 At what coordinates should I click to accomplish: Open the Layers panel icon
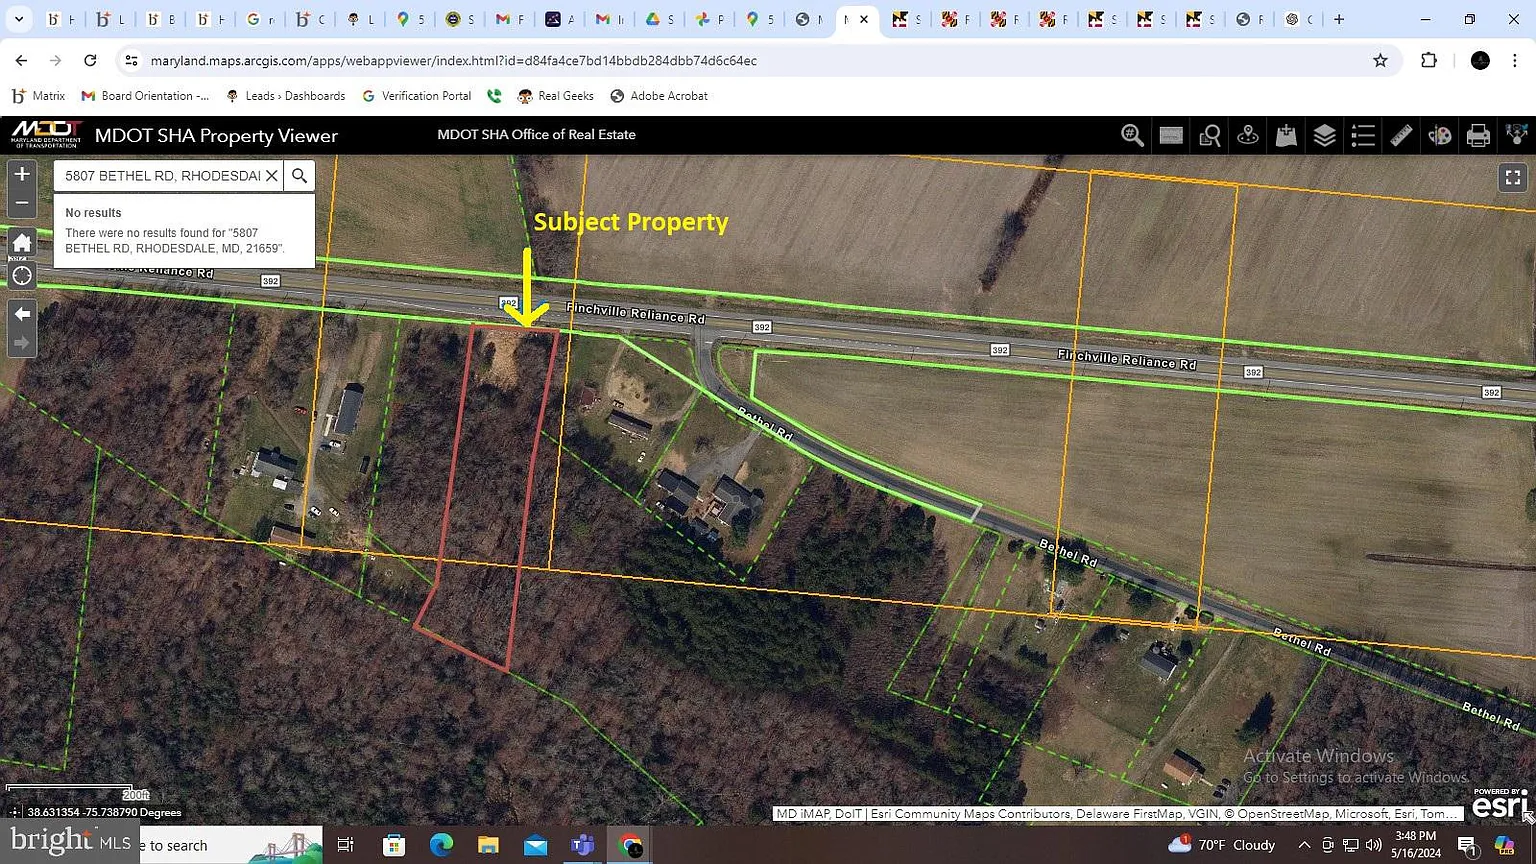1324,135
